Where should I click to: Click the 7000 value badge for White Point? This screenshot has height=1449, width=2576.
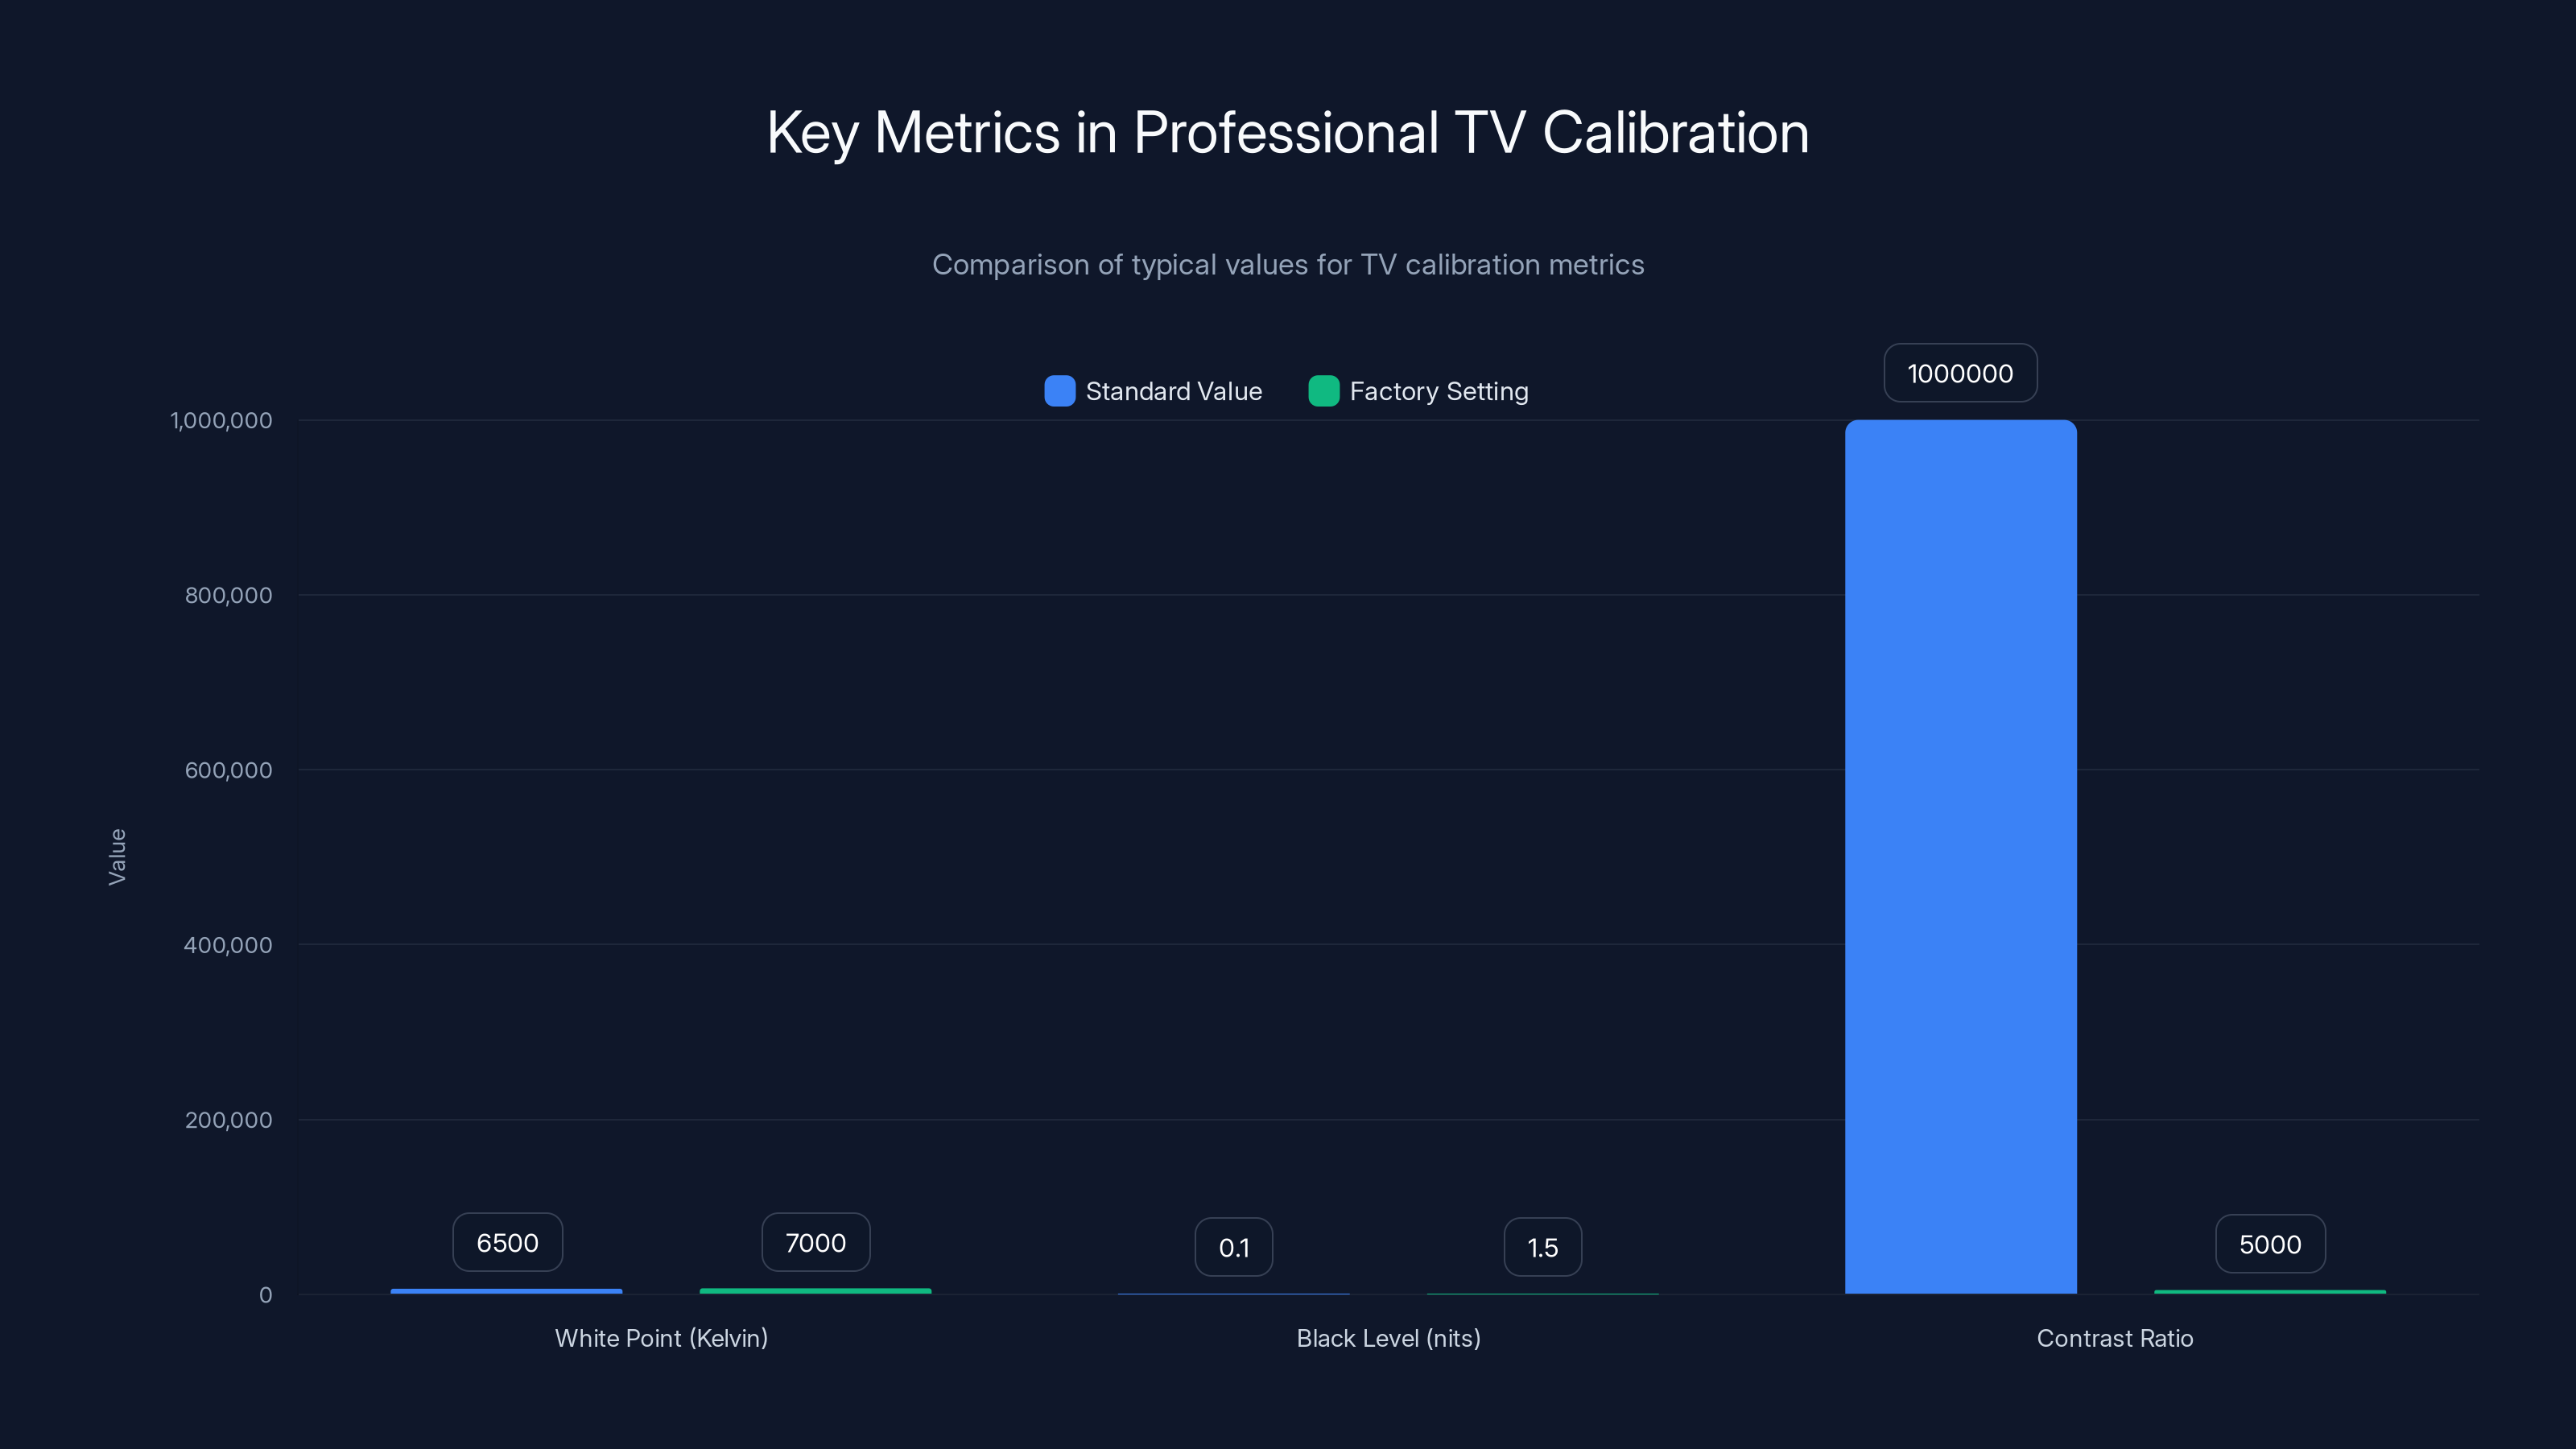tap(815, 1242)
